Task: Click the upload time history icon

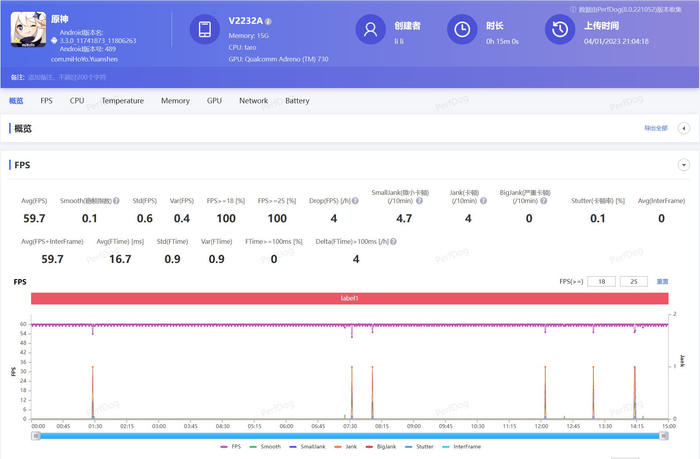Action: coord(558,30)
